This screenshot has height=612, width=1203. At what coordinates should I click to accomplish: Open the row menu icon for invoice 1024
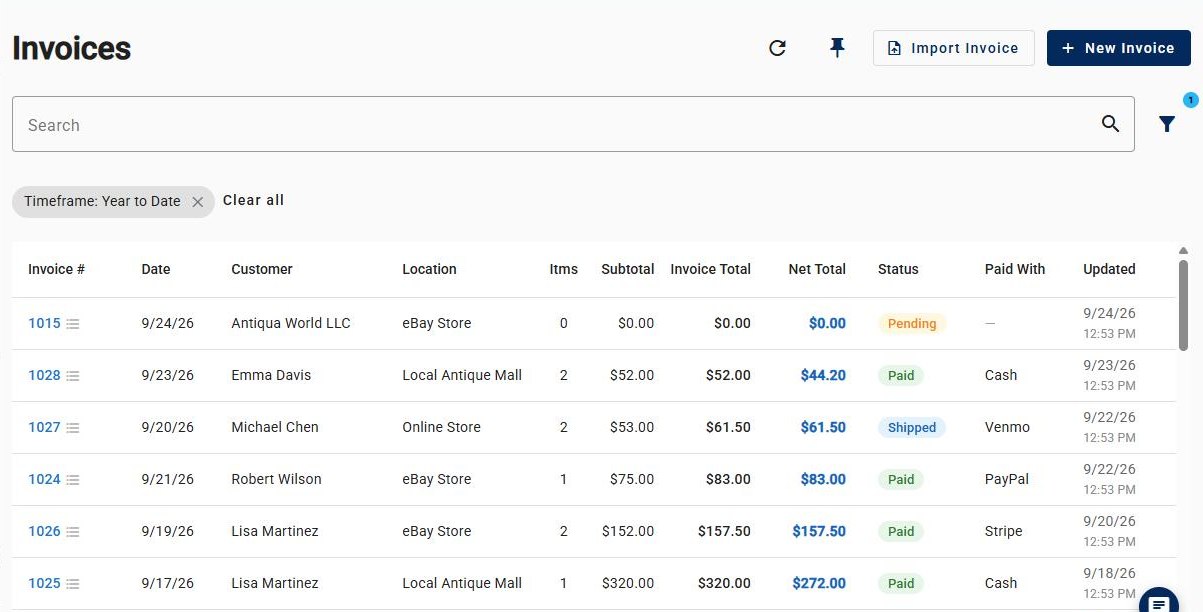click(73, 480)
